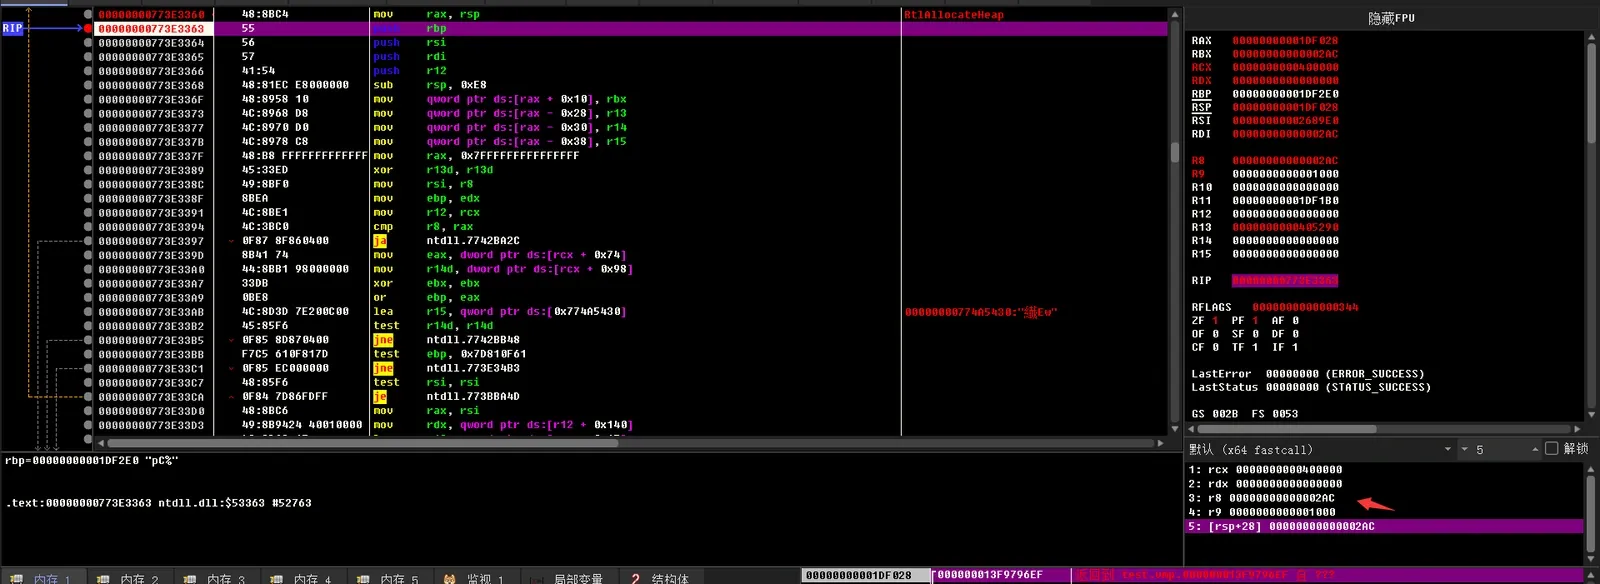Click the 内存 1 dump tab icon
Viewport: 1600px width, 584px height.
[x=16, y=579]
